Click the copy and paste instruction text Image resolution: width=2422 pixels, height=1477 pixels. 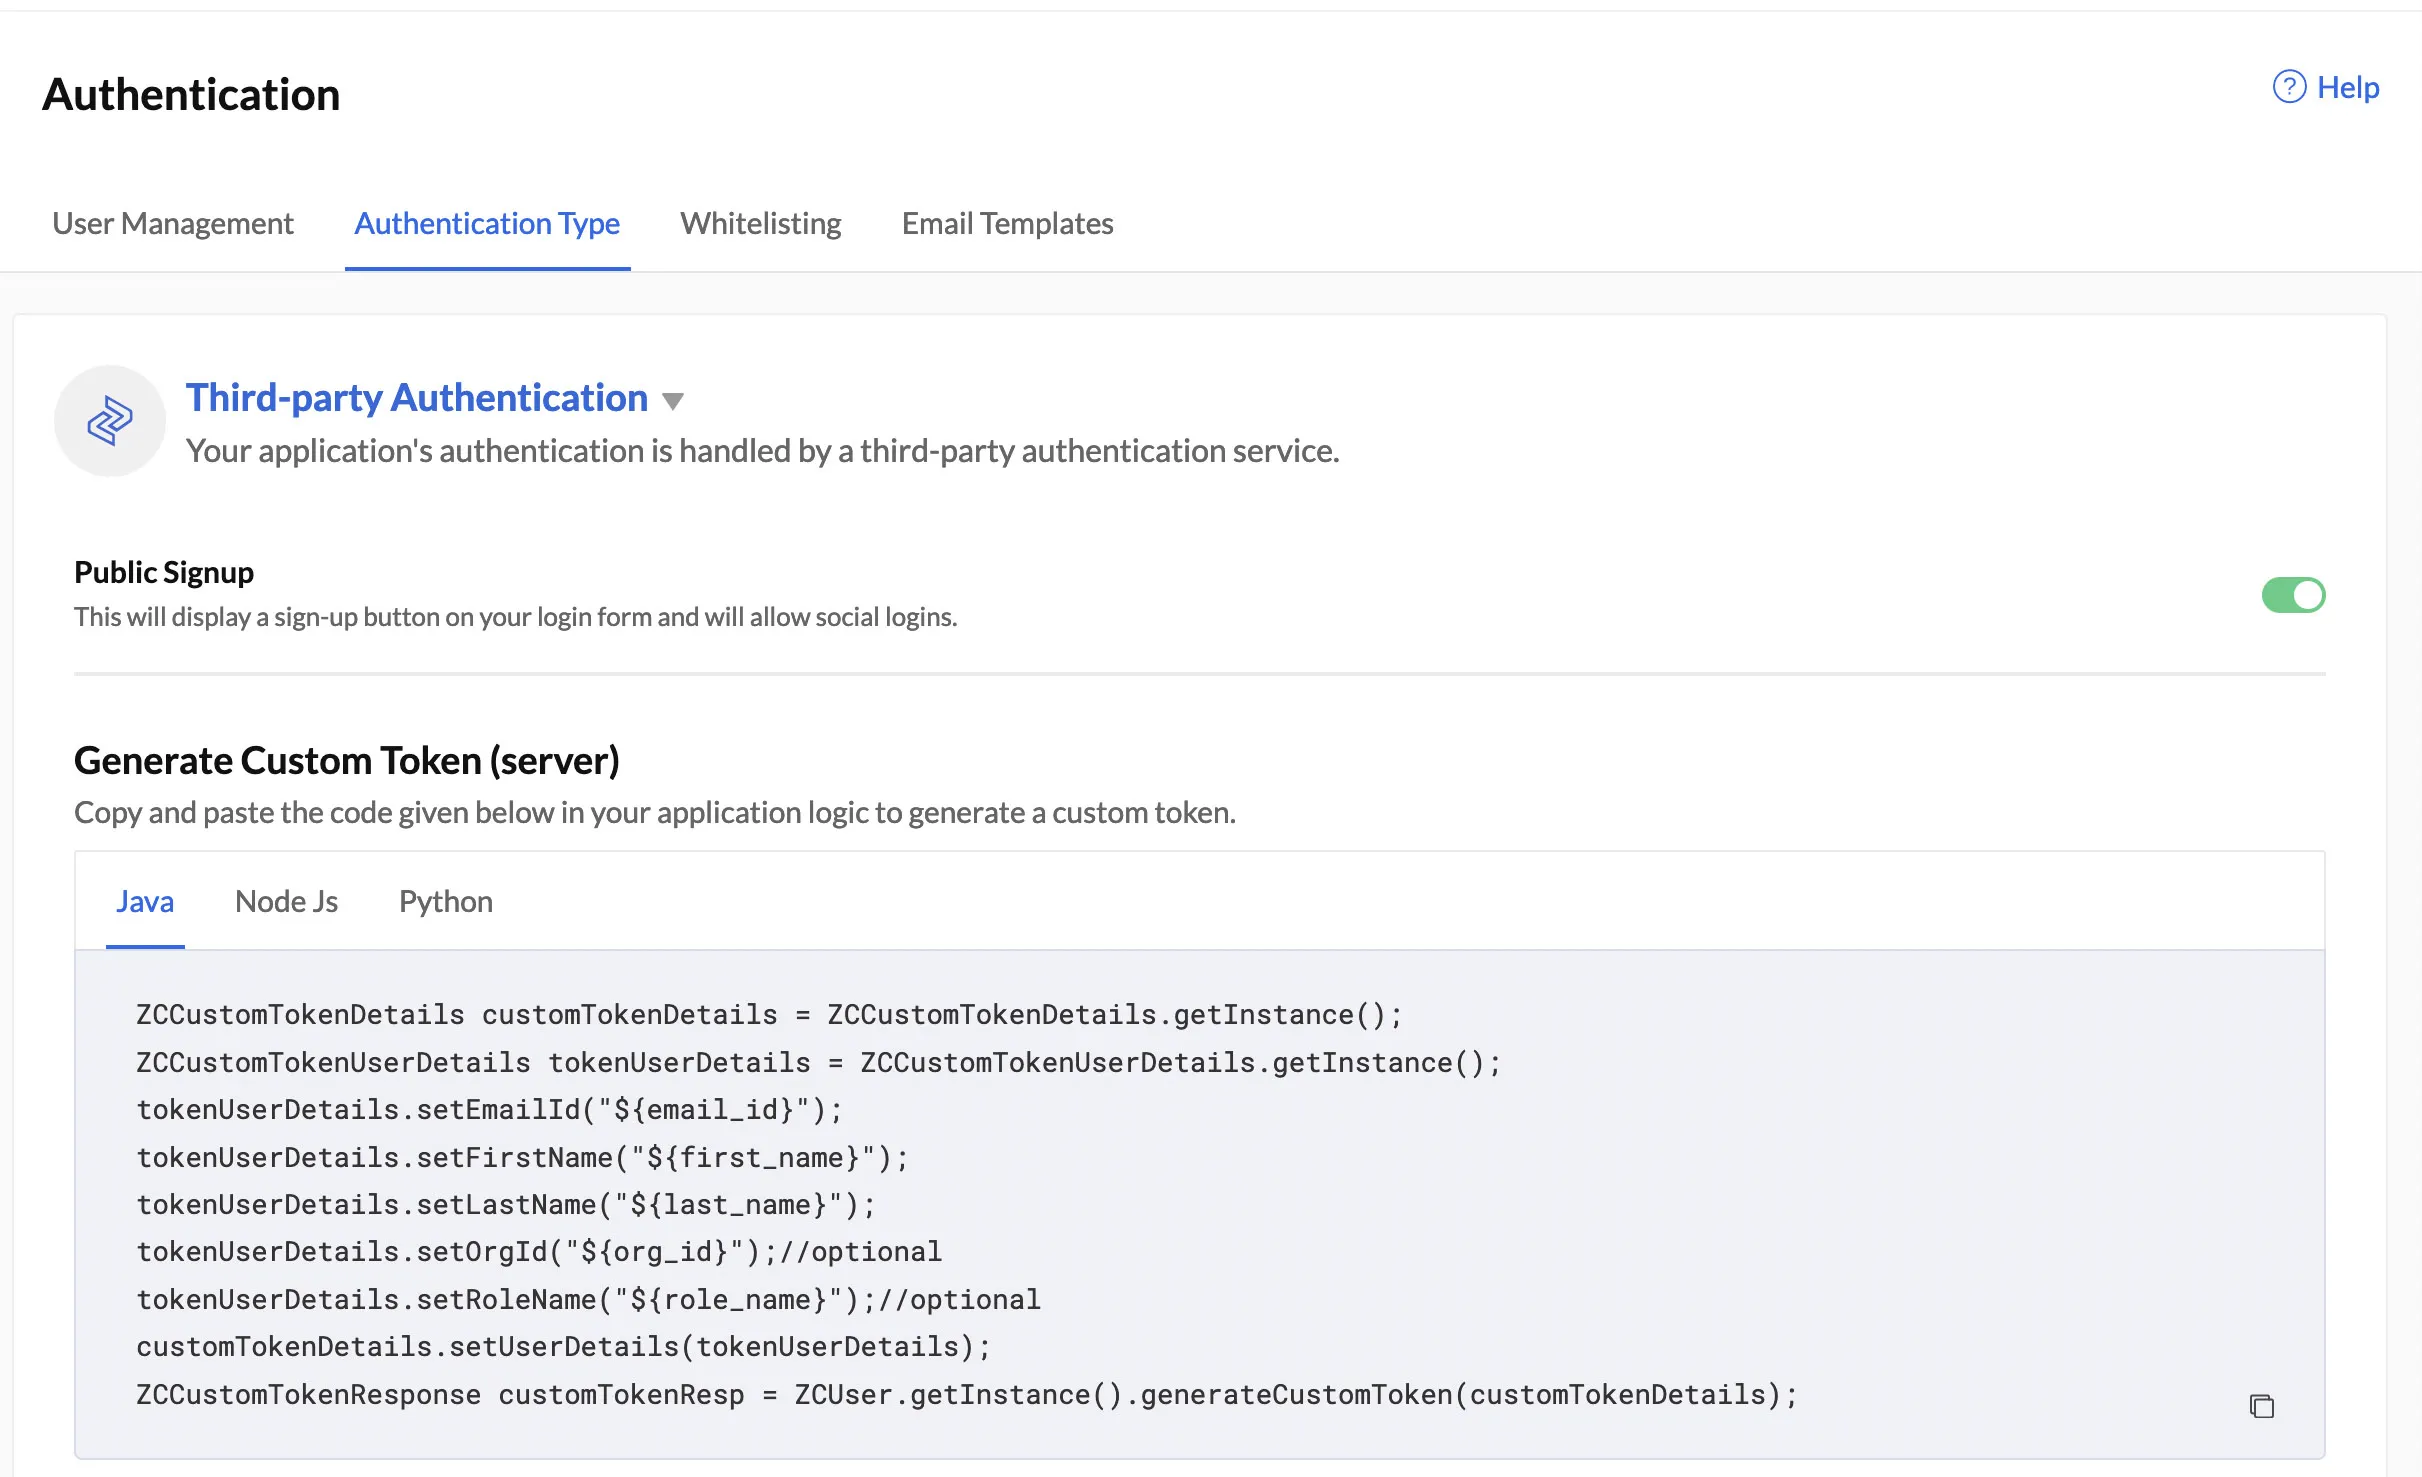click(x=655, y=813)
